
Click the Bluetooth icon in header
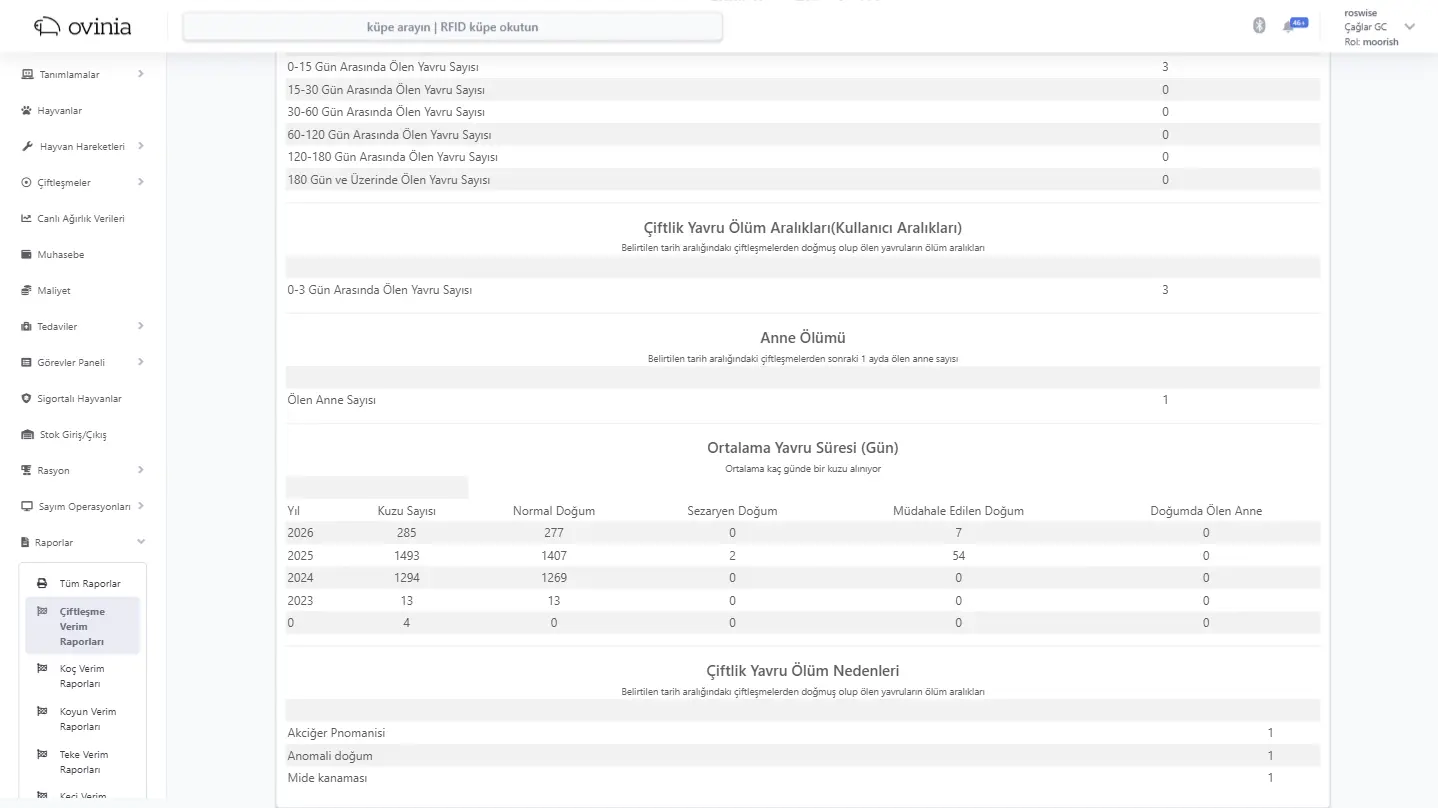coord(1259,26)
